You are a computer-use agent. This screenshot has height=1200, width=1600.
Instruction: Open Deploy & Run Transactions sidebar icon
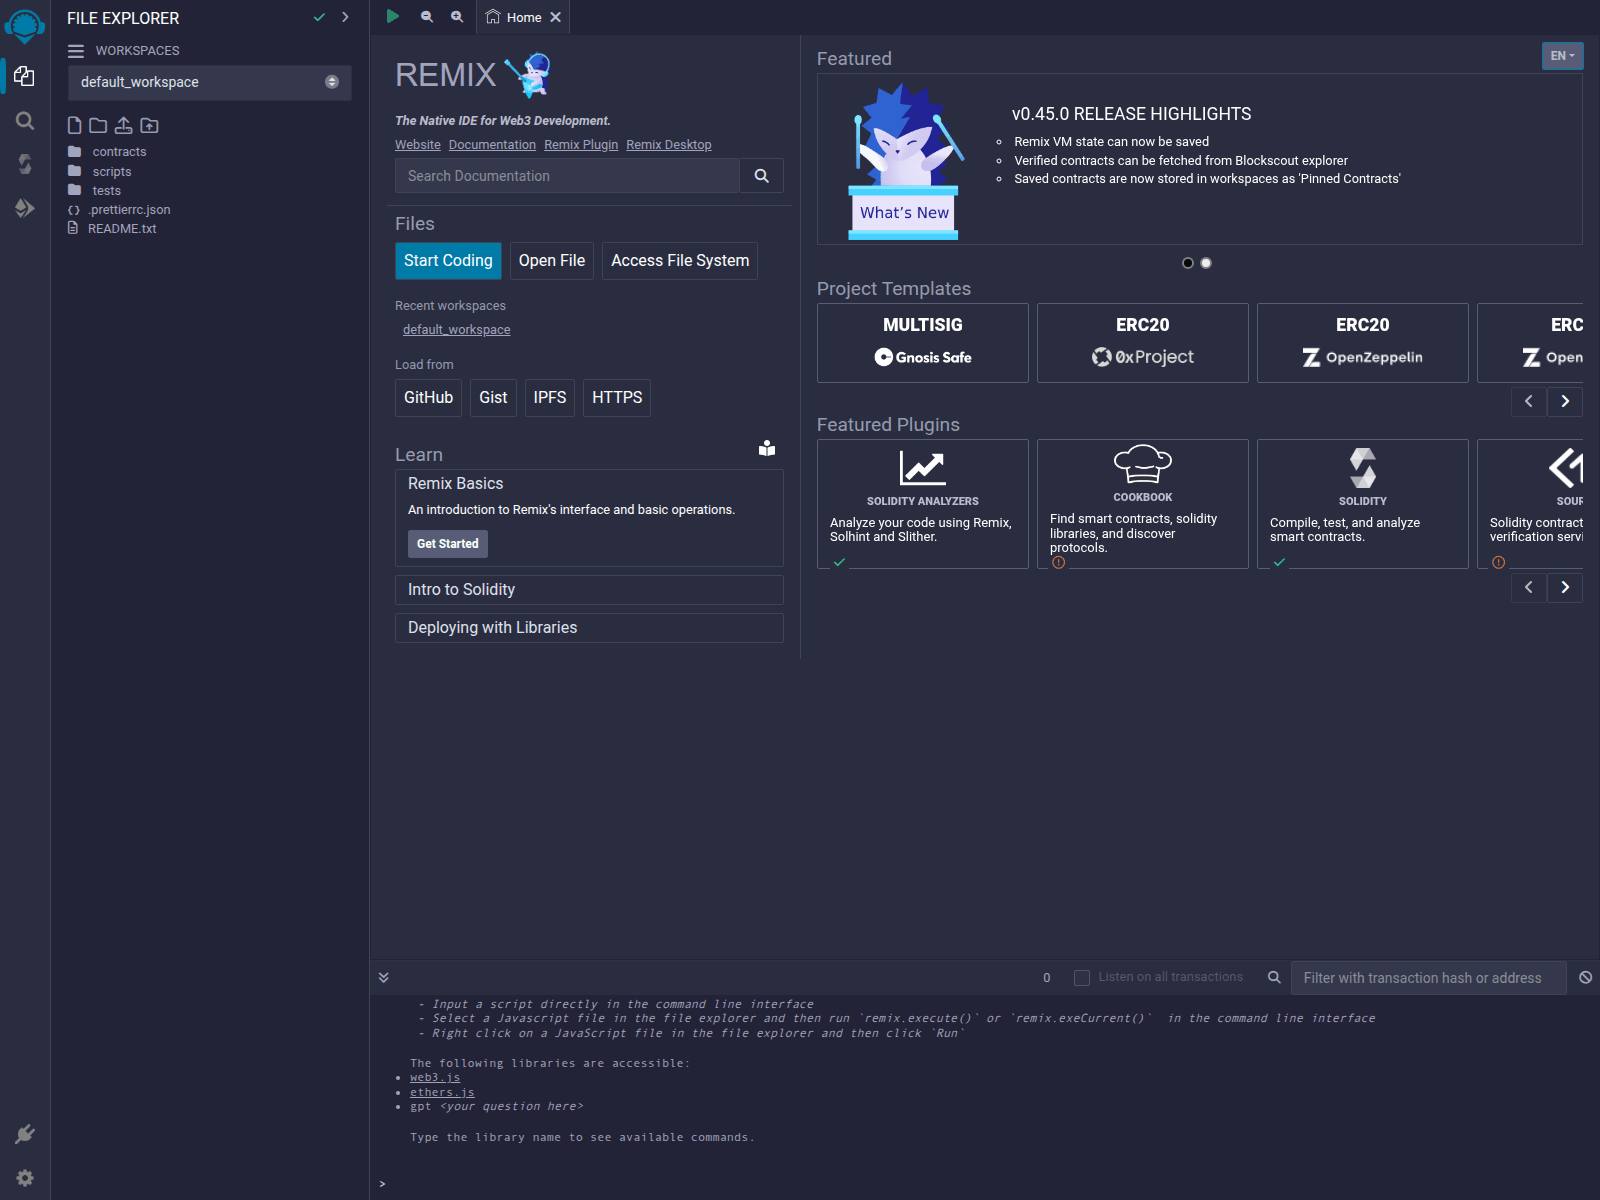coord(24,208)
